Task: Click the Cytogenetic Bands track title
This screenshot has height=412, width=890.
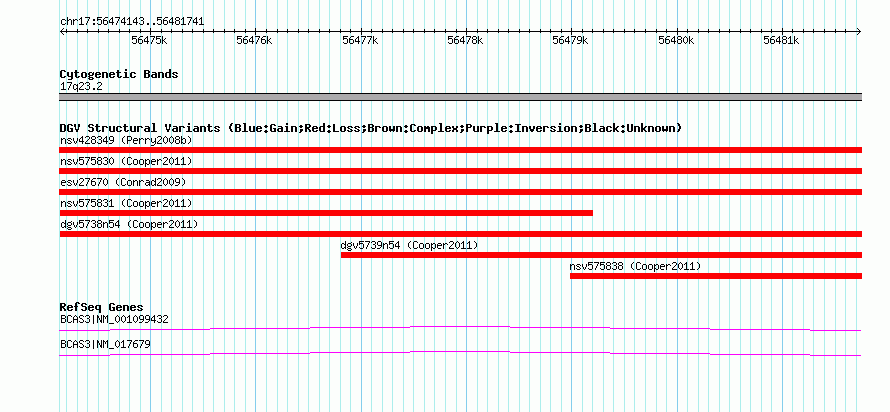Action: [x=119, y=74]
